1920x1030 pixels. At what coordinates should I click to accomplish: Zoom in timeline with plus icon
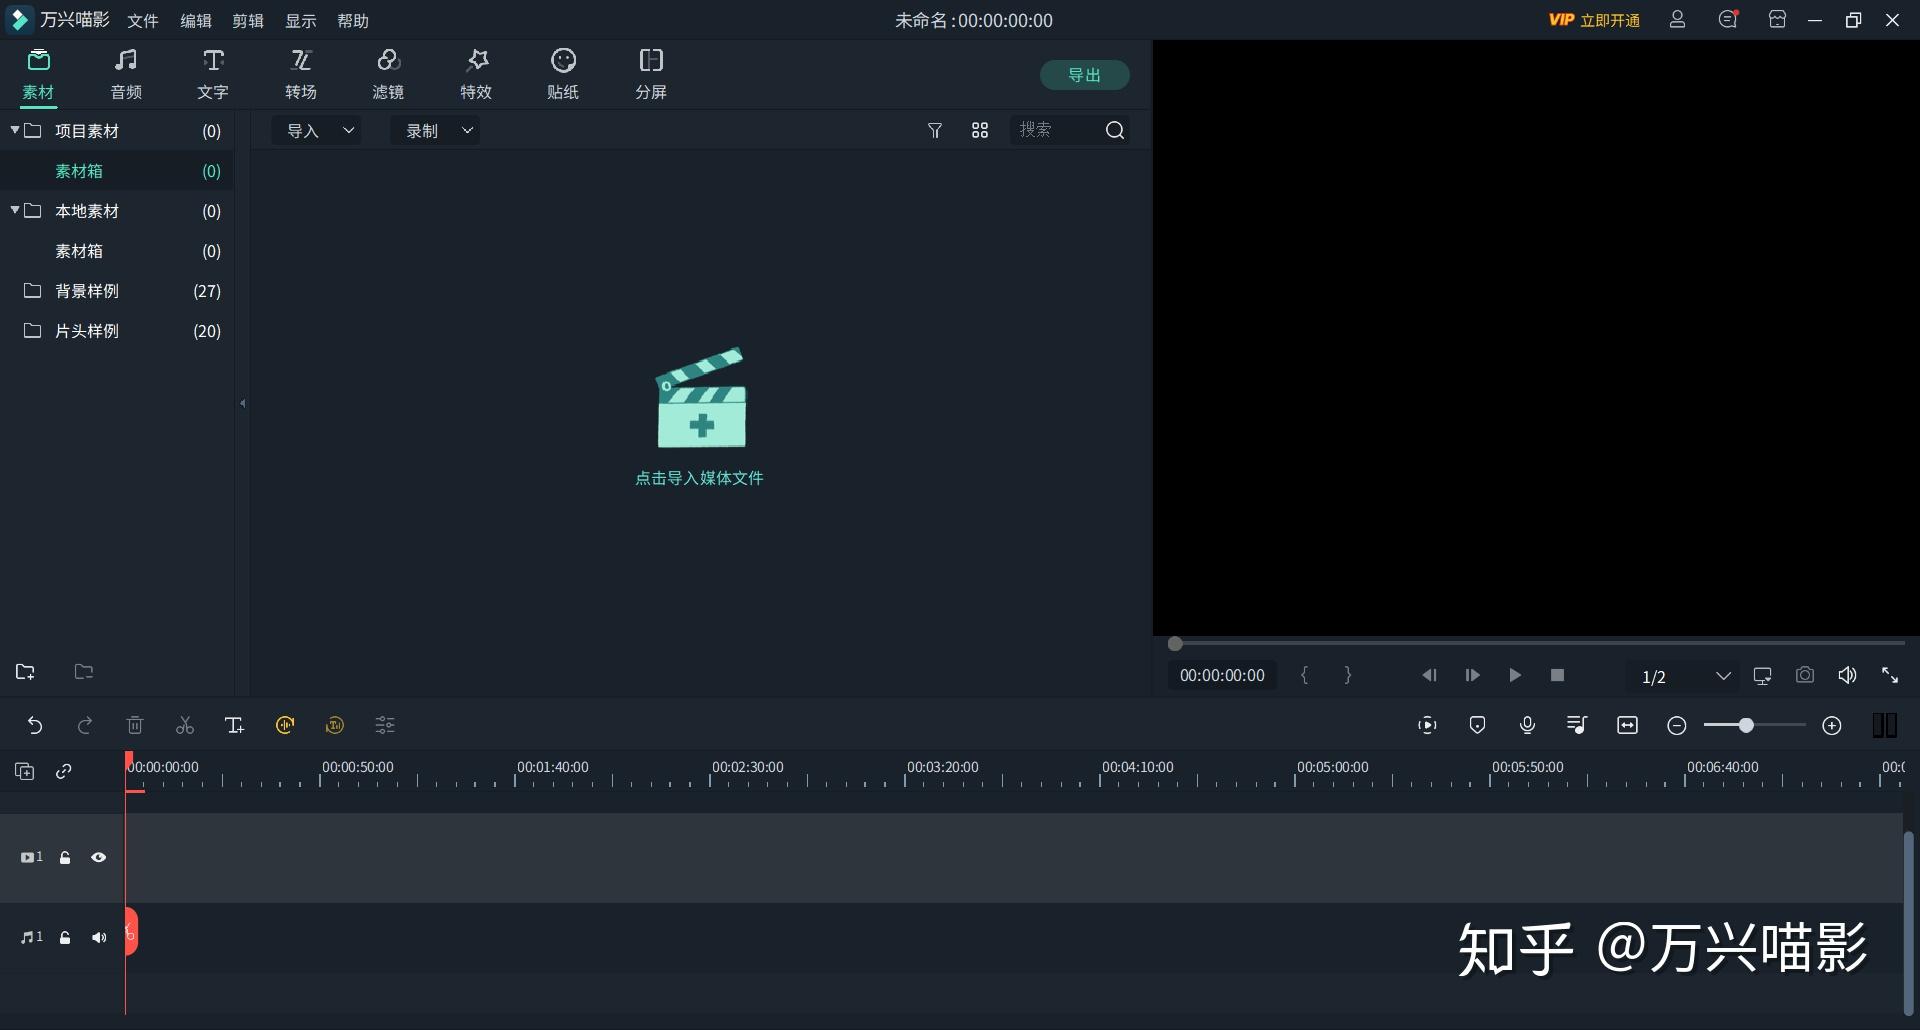[x=1832, y=725]
